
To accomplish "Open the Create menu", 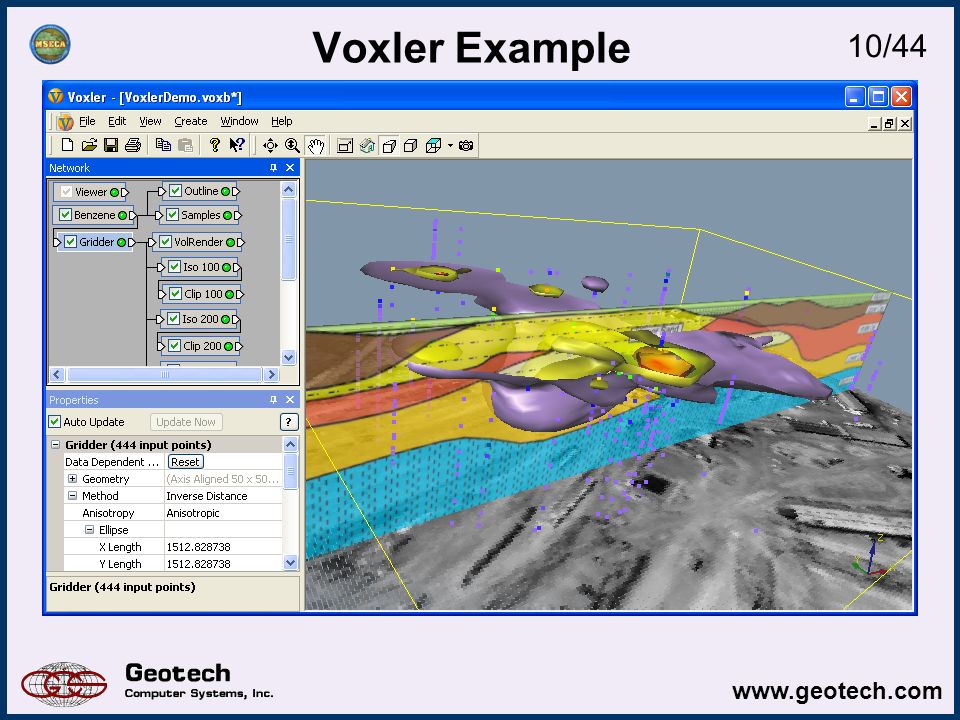I will click(x=190, y=121).
